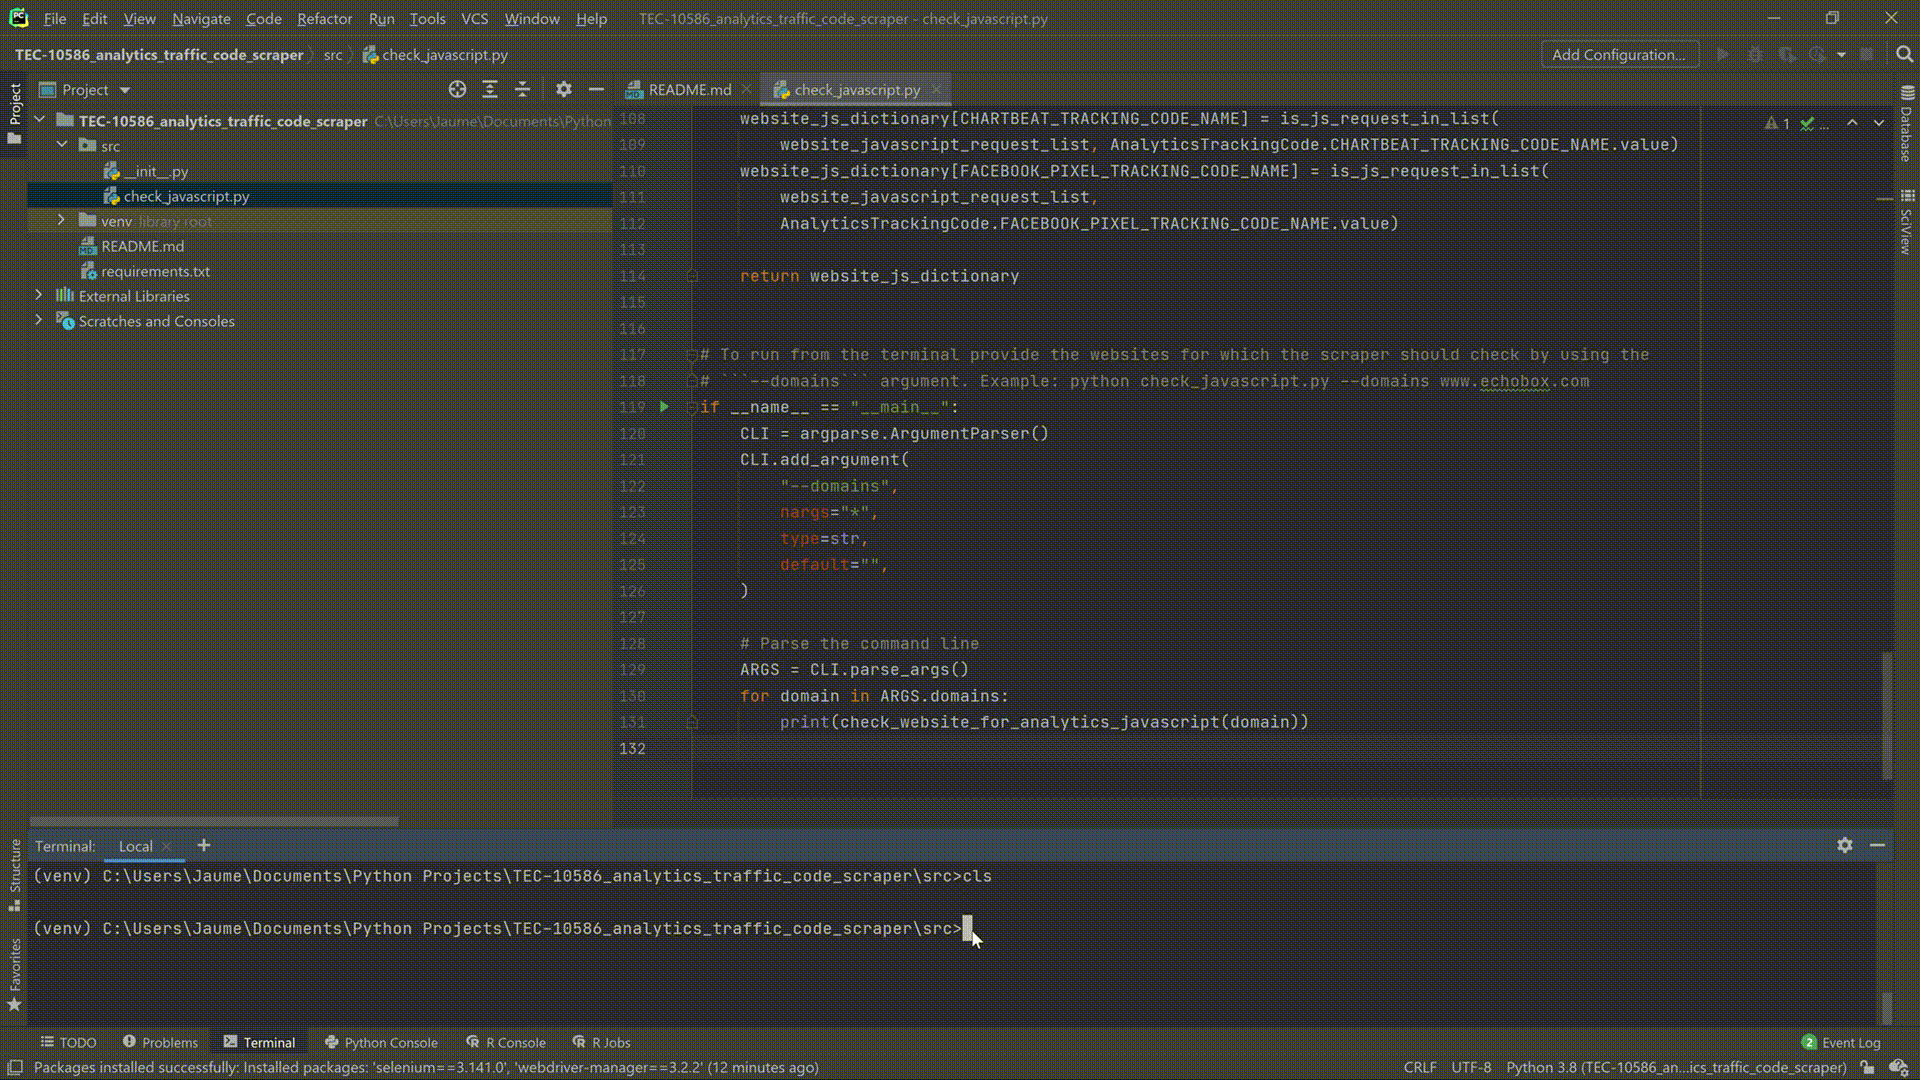Hide the Terminal tool window

point(1877,845)
